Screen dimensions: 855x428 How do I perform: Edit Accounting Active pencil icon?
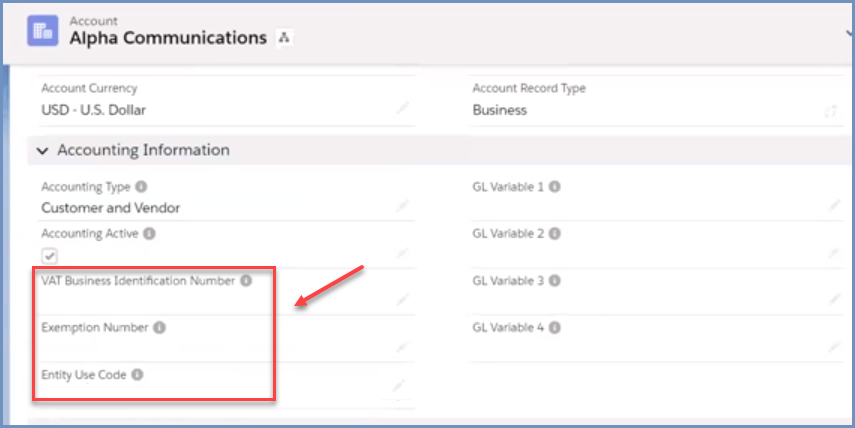tap(402, 252)
